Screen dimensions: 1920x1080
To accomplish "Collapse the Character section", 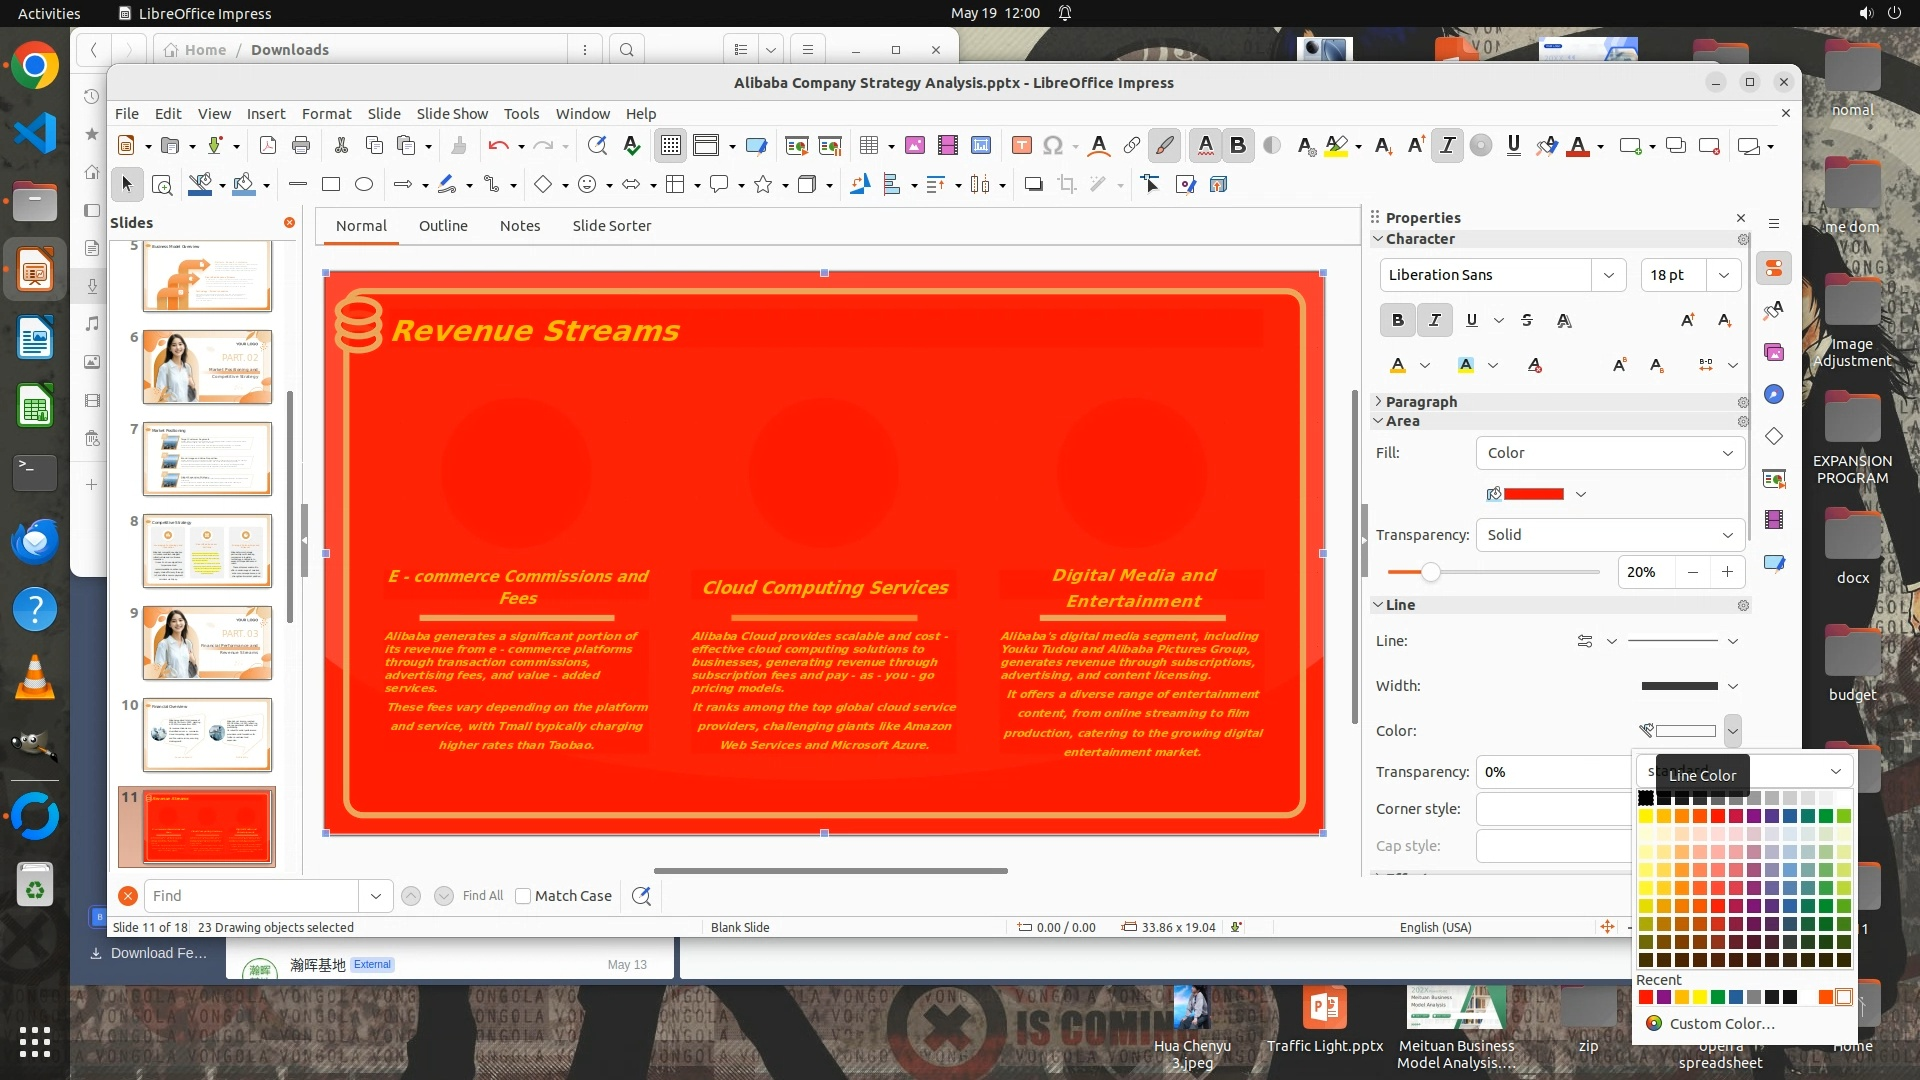I will [1379, 239].
